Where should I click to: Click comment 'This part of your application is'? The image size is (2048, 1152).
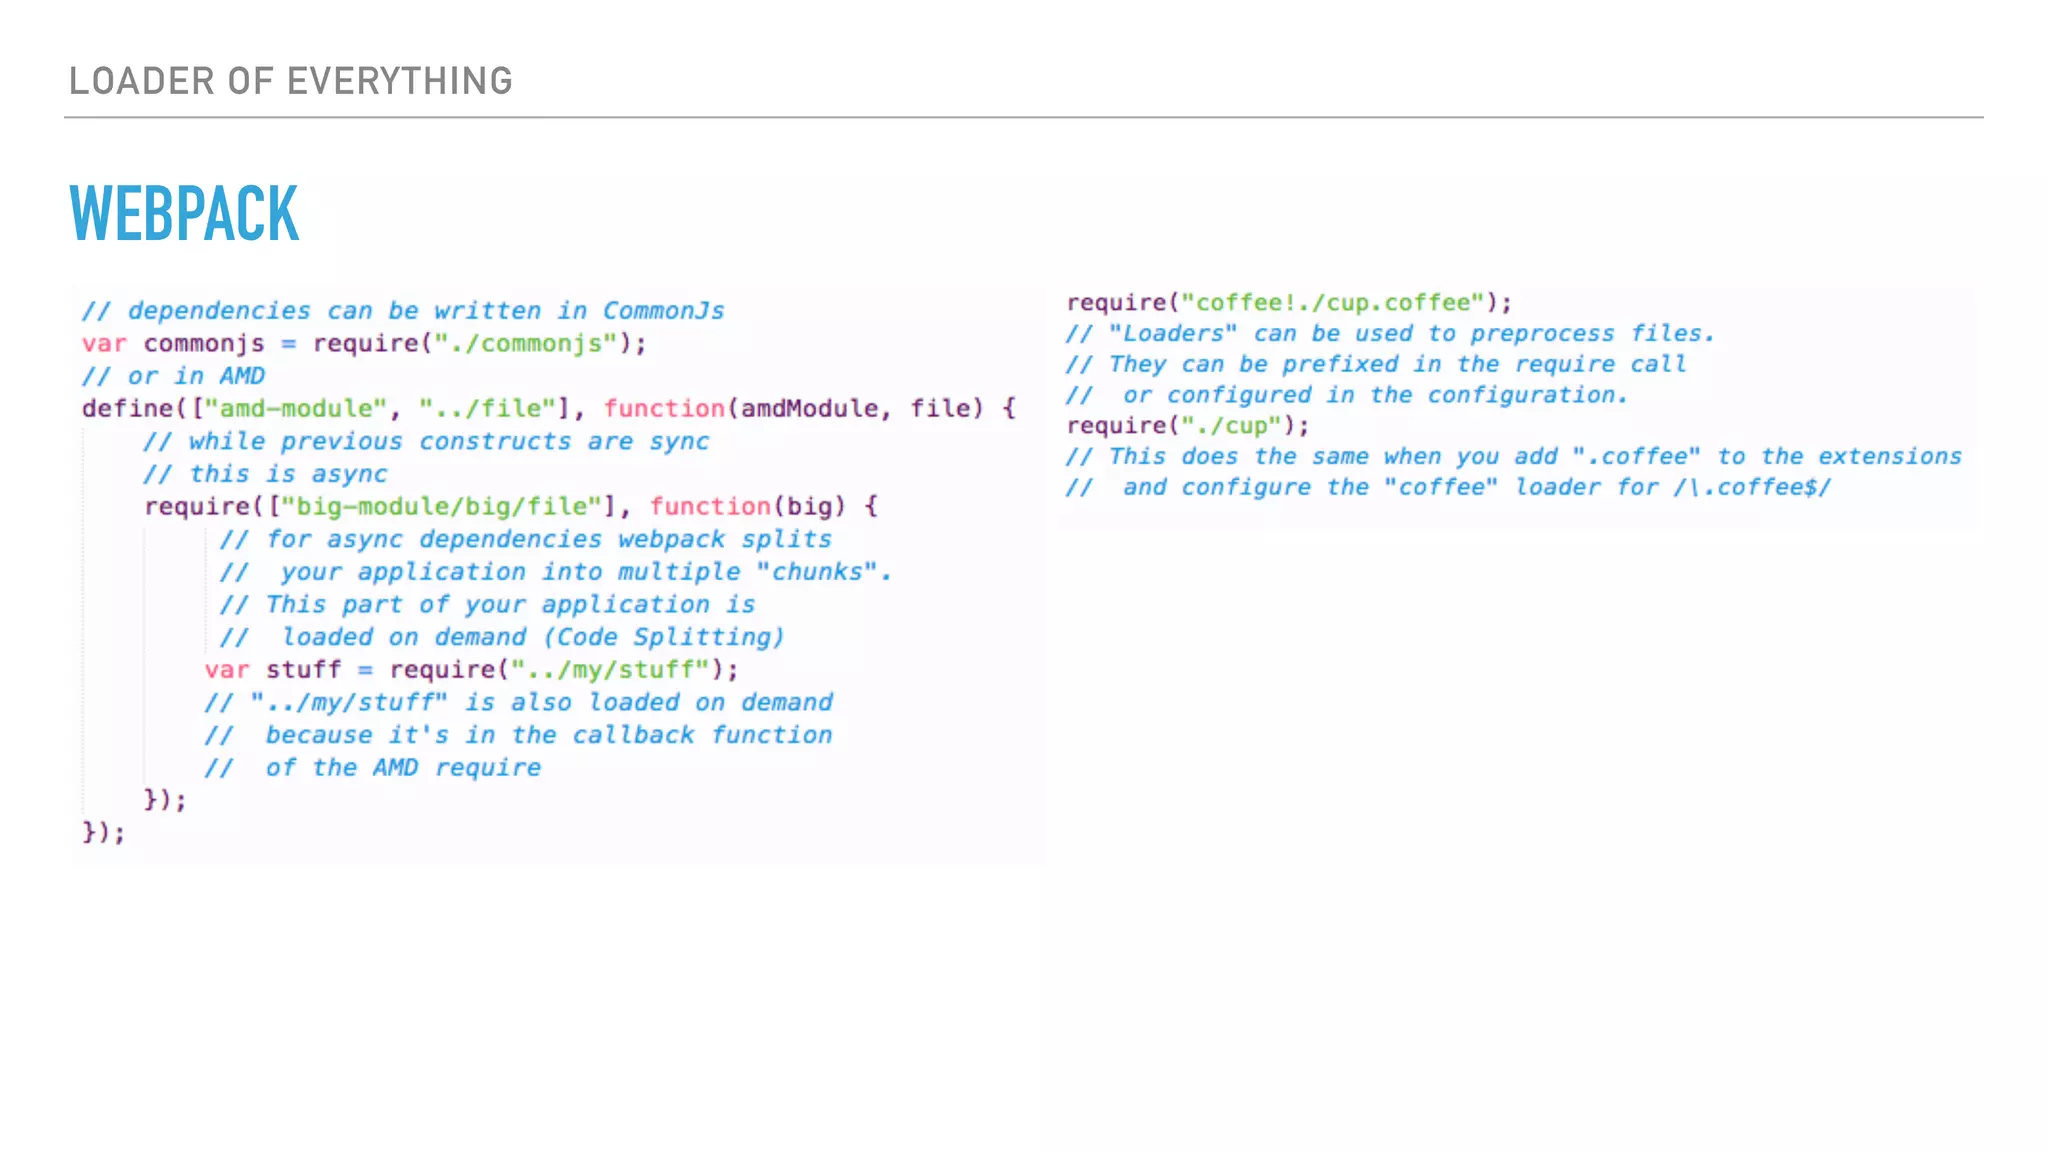pos(488,605)
